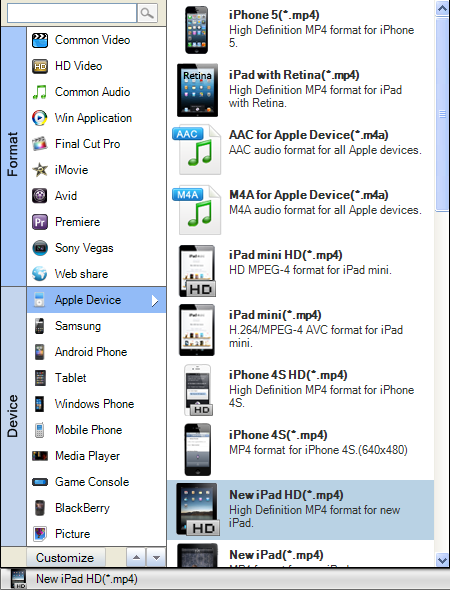The width and height of the screenshot is (450, 590).
Task: Expand the Apple Device submenu arrow
Action: click(155, 300)
